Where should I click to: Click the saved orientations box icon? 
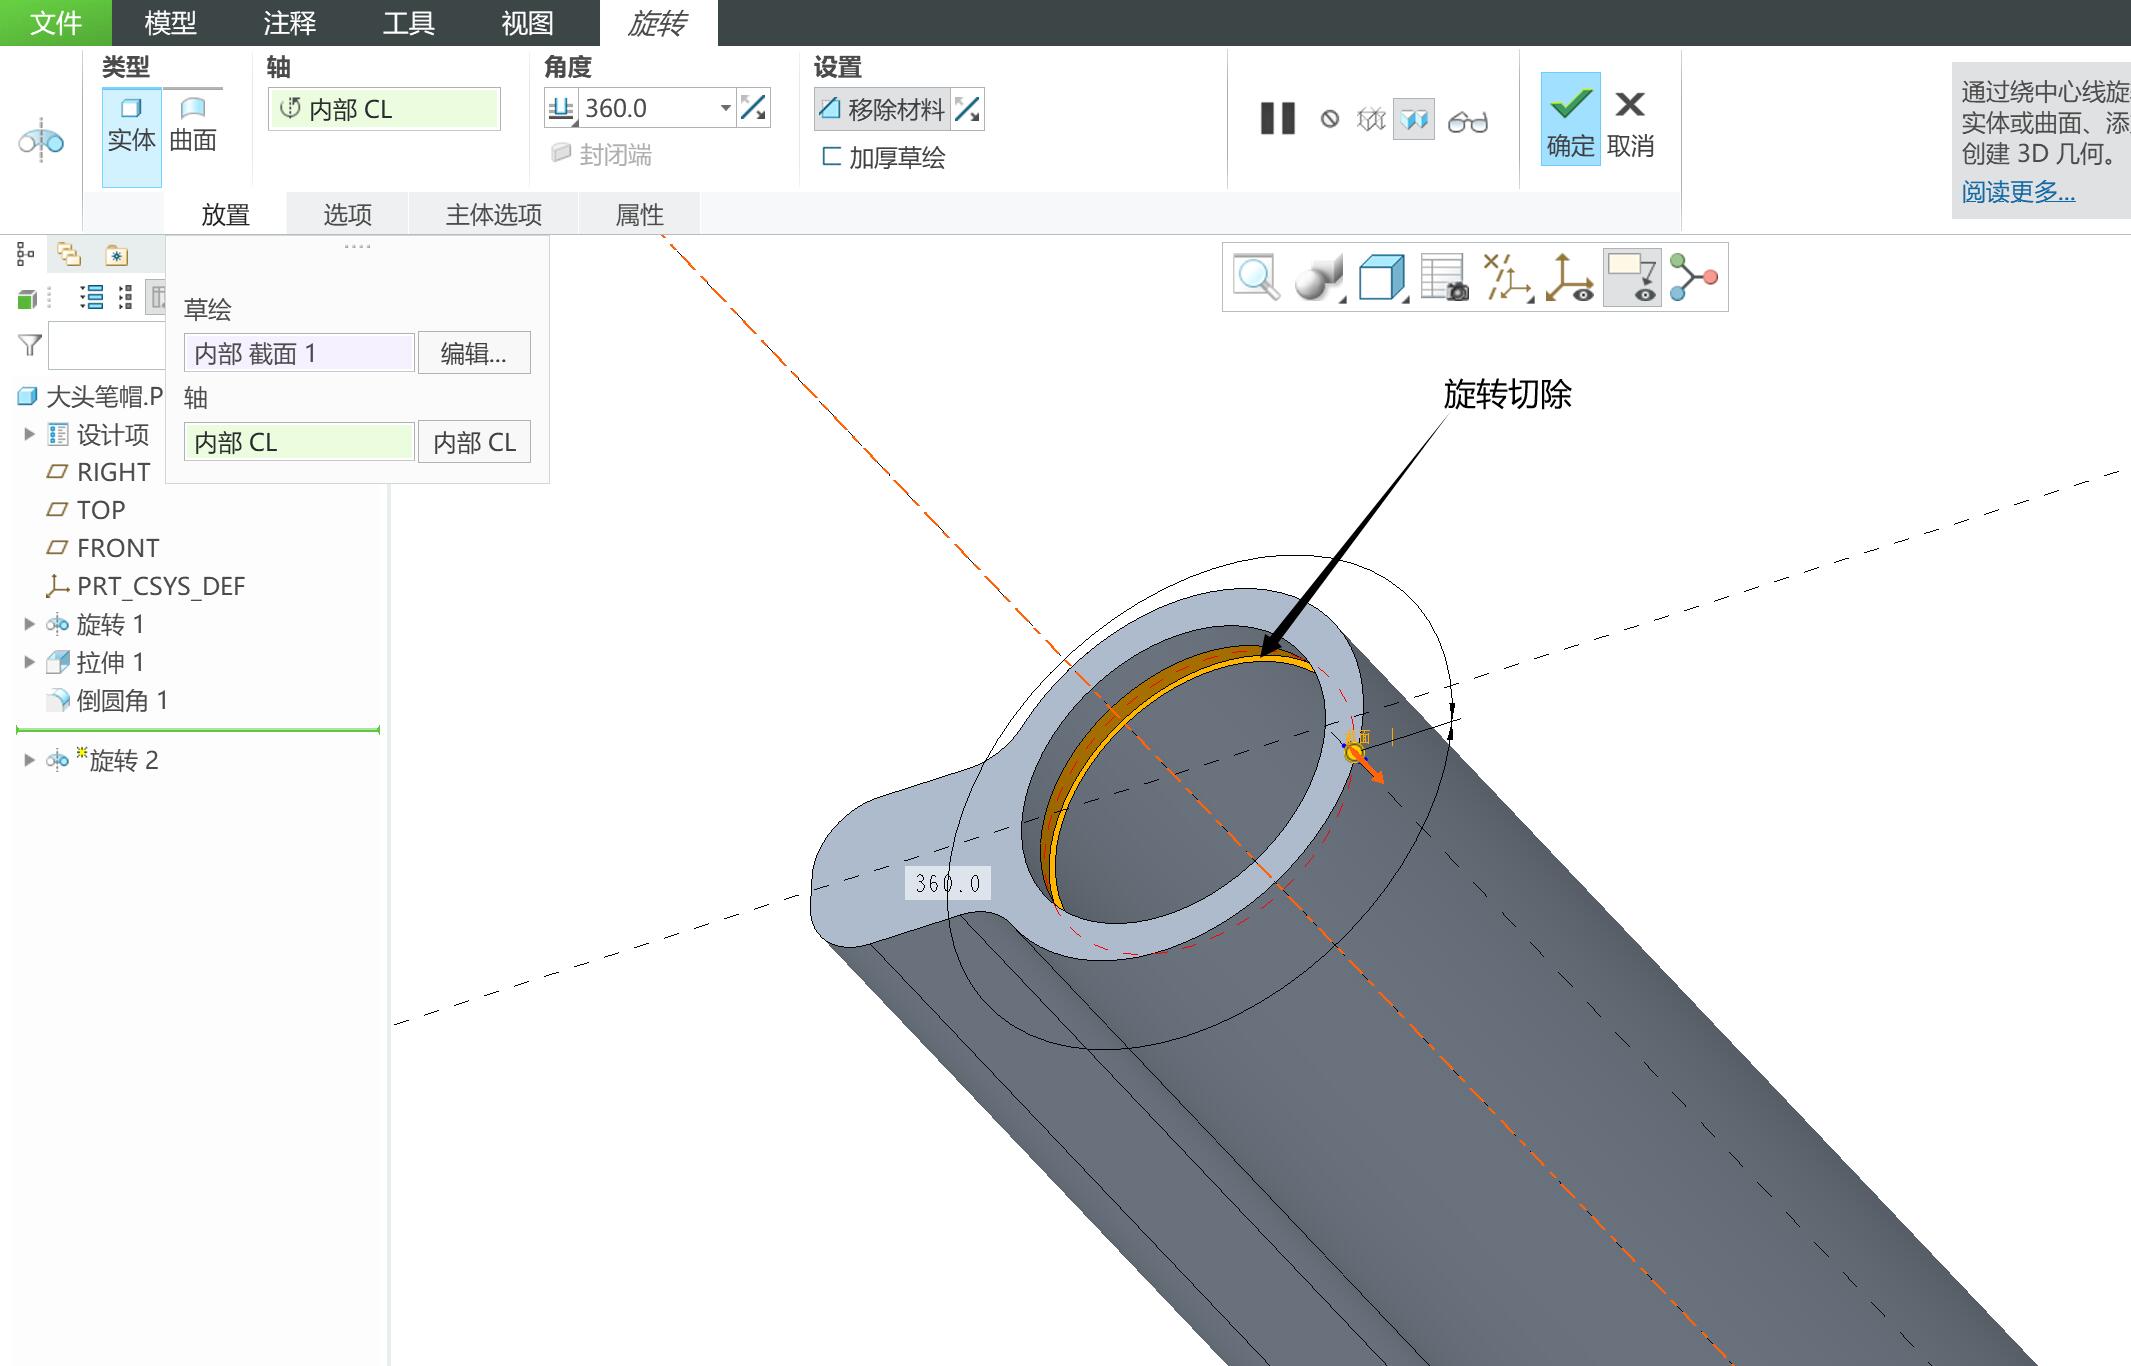[1382, 277]
